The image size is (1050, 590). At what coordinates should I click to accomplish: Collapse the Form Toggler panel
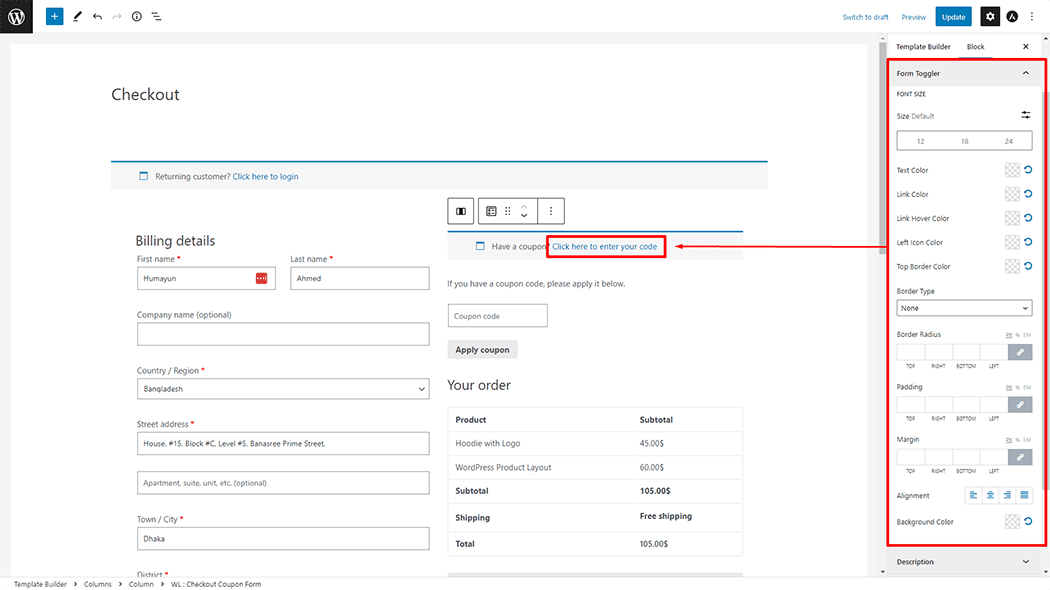1025,73
